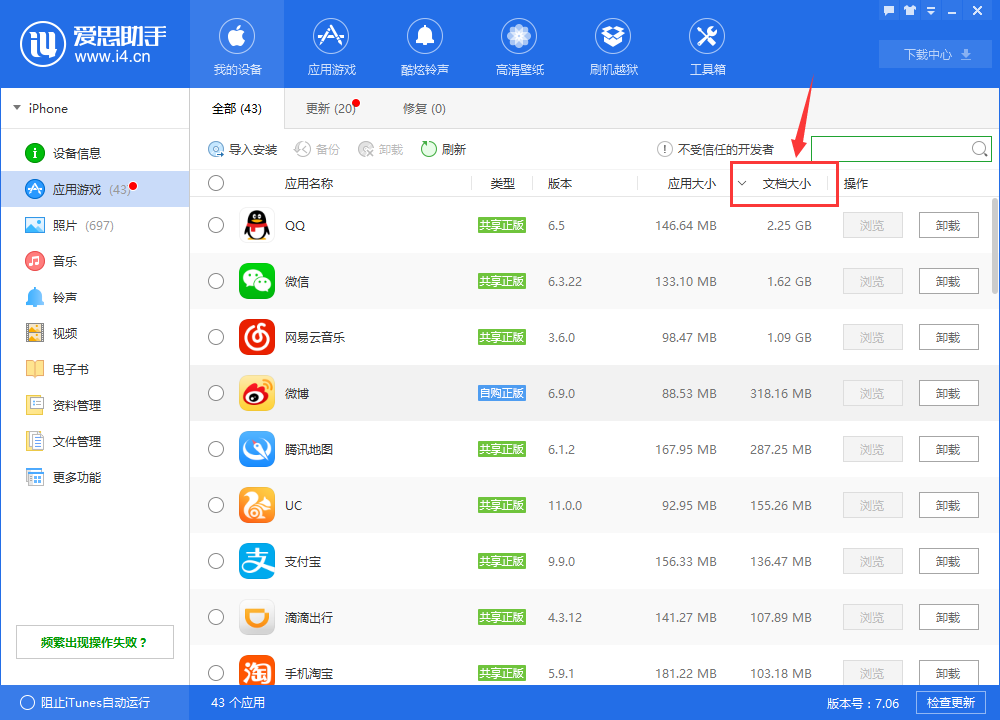1000x720 pixels.
Task: Toggle sort arrow on 文档大小 column
Action: (x=742, y=183)
